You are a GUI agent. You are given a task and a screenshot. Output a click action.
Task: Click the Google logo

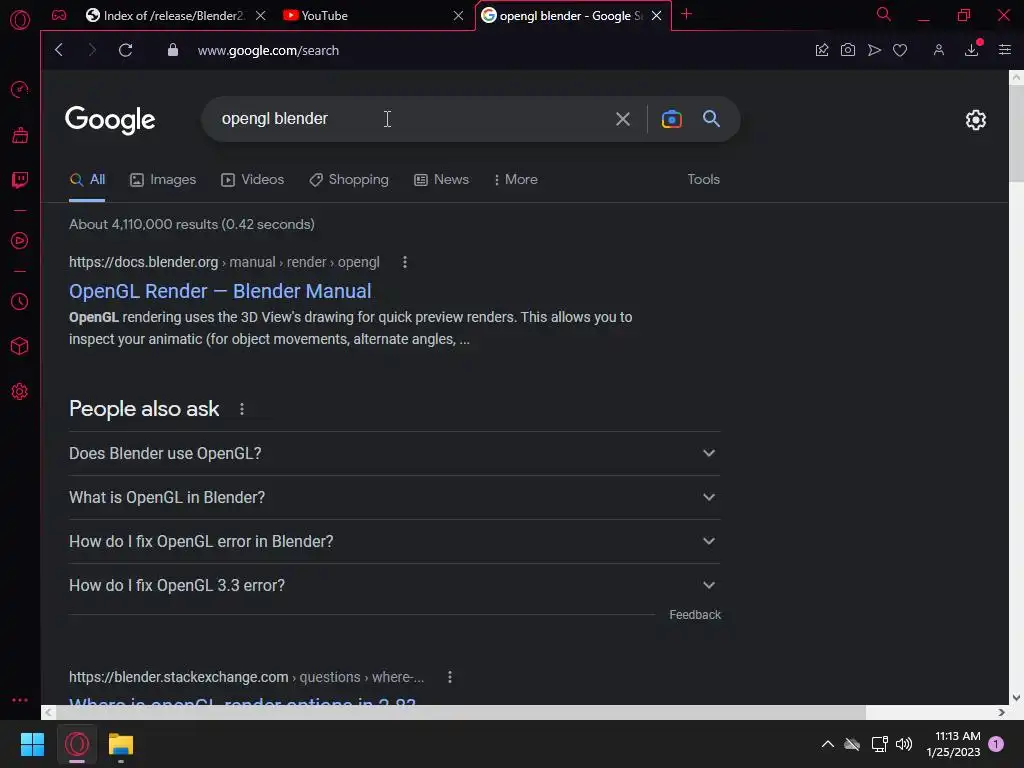click(x=110, y=120)
